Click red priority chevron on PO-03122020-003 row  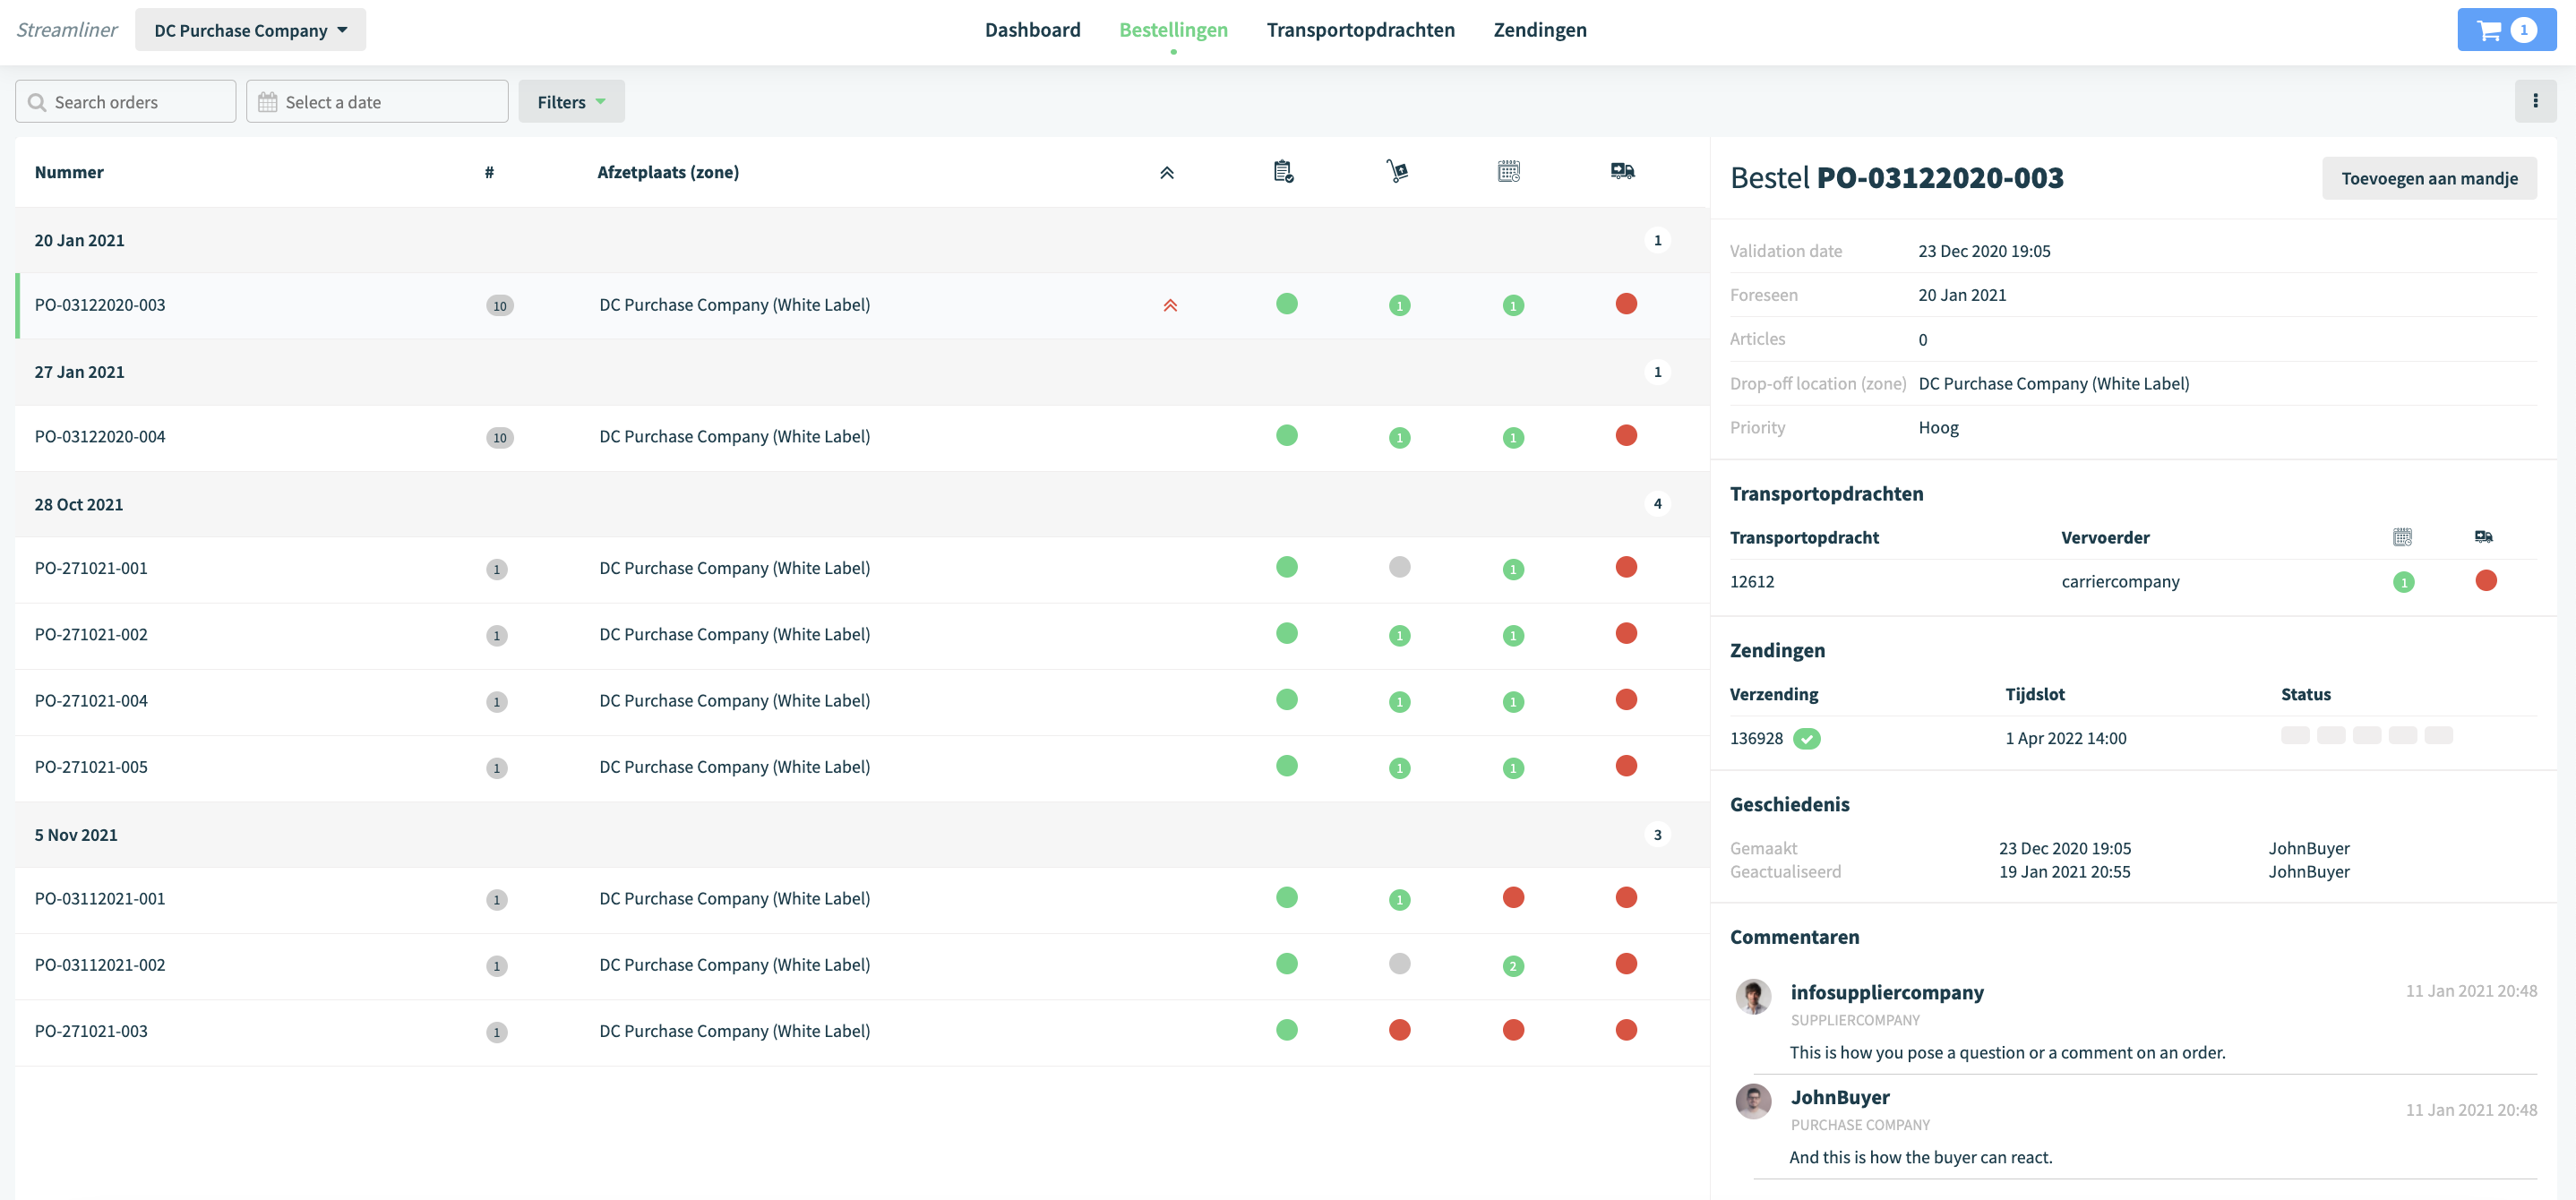pyautogui.click(x=1170, y=305)
